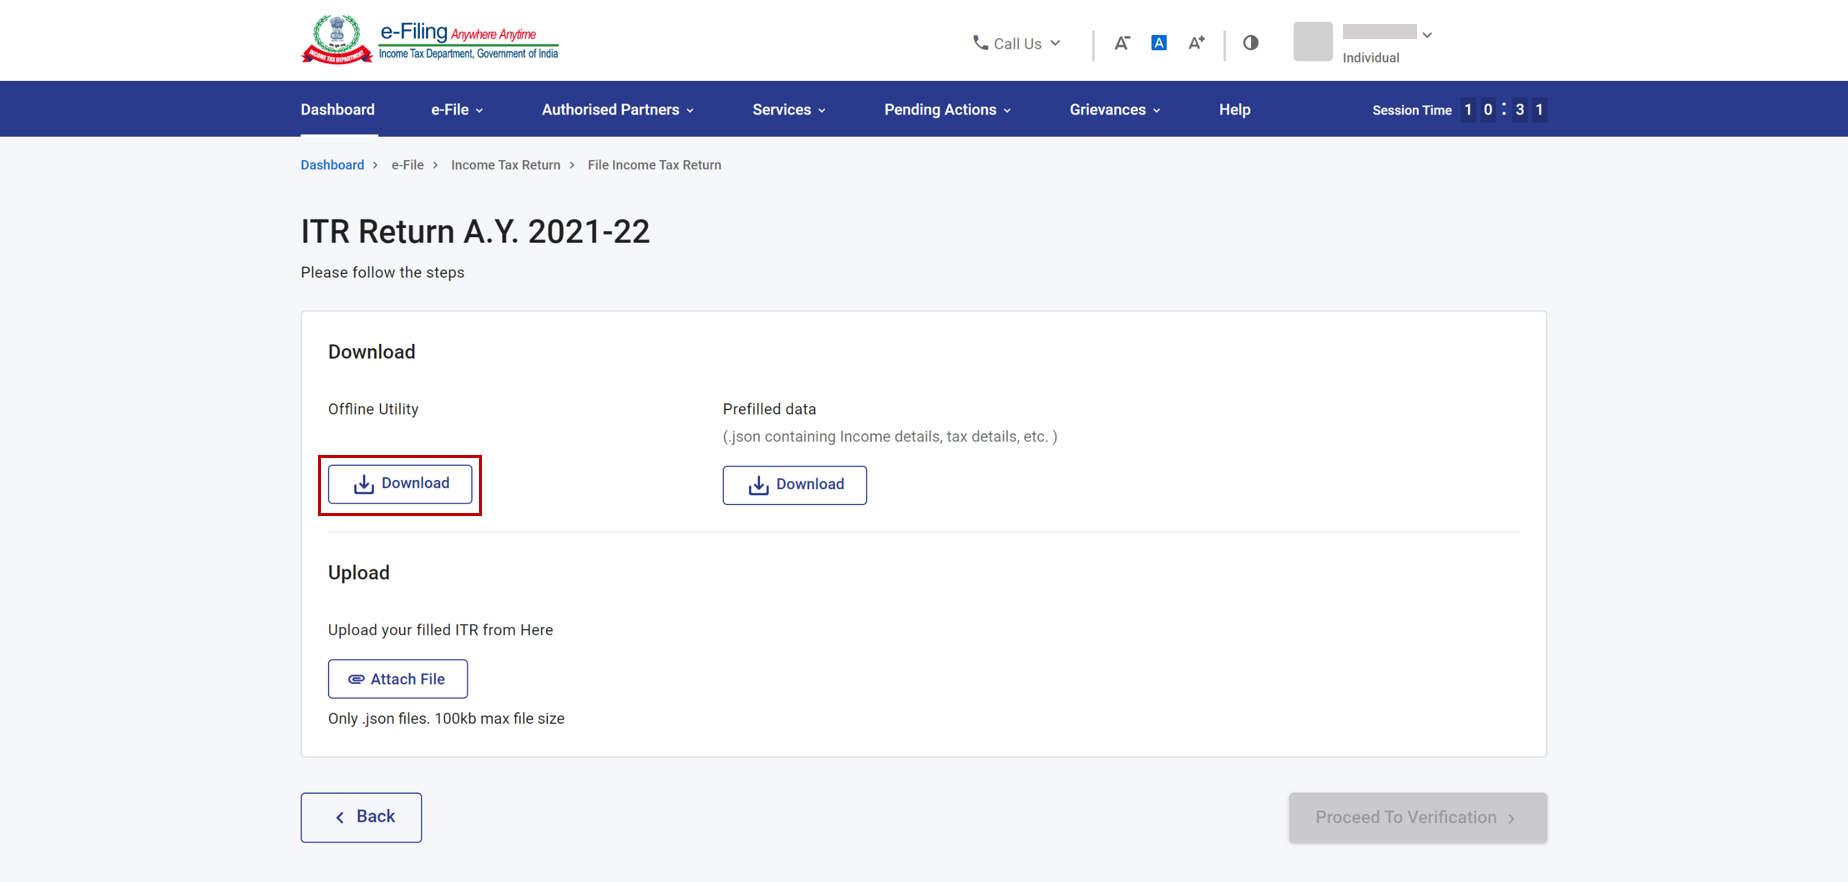Decrease font size with A- icon

(x=1122, y=43)
